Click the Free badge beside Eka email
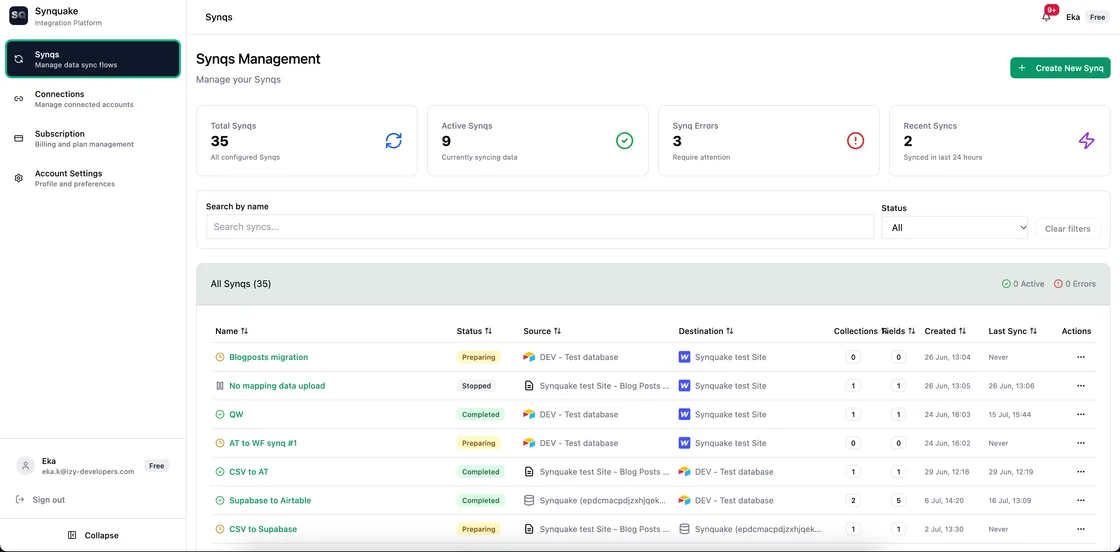 click(156, 466)
